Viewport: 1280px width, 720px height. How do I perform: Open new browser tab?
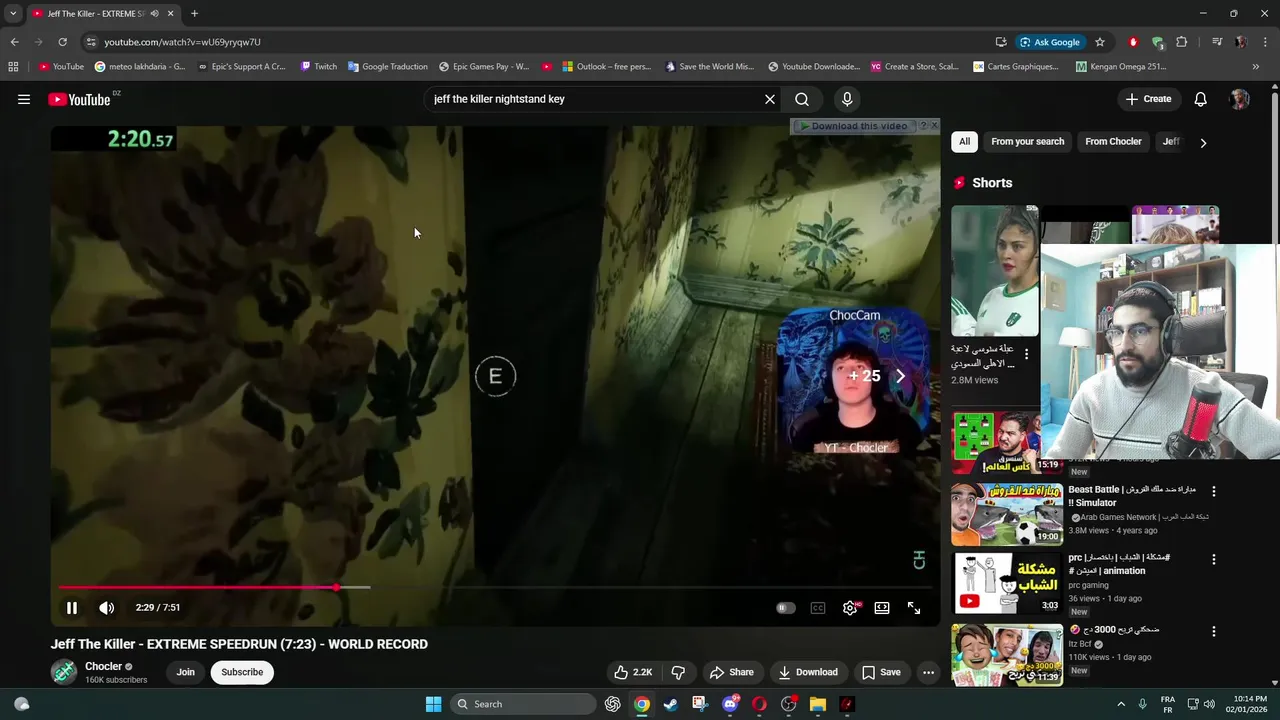[x=194, y=14]
